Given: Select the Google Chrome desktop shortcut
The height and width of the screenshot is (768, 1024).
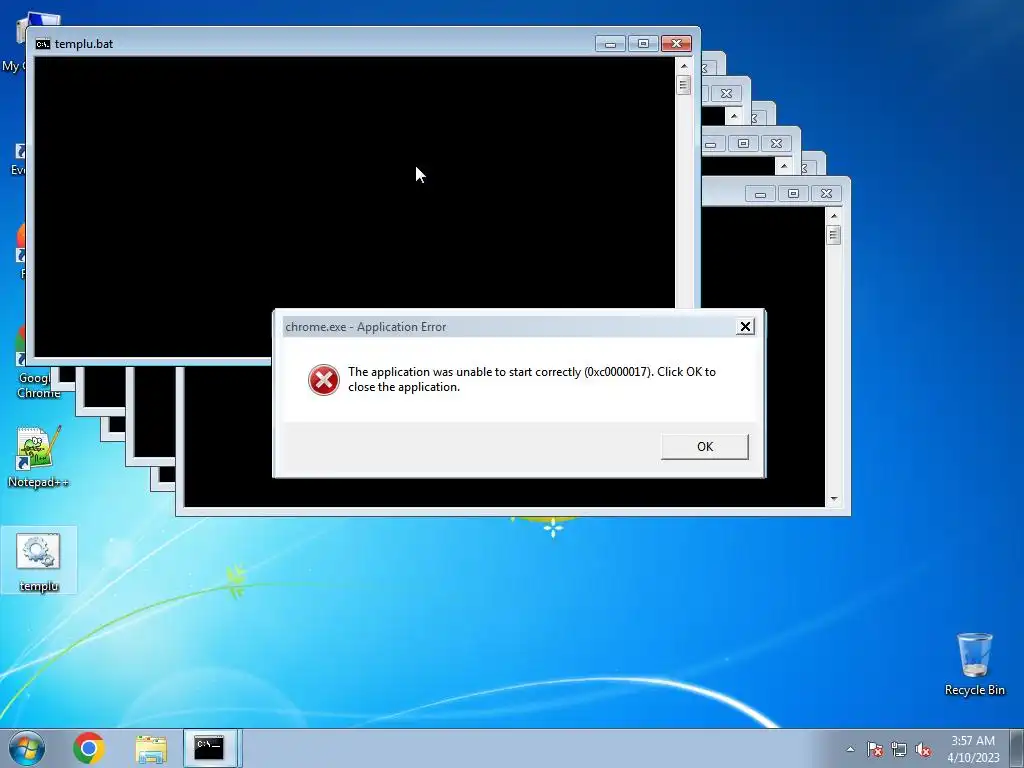Looking at the screenshot, I should [x=38, y=362].
